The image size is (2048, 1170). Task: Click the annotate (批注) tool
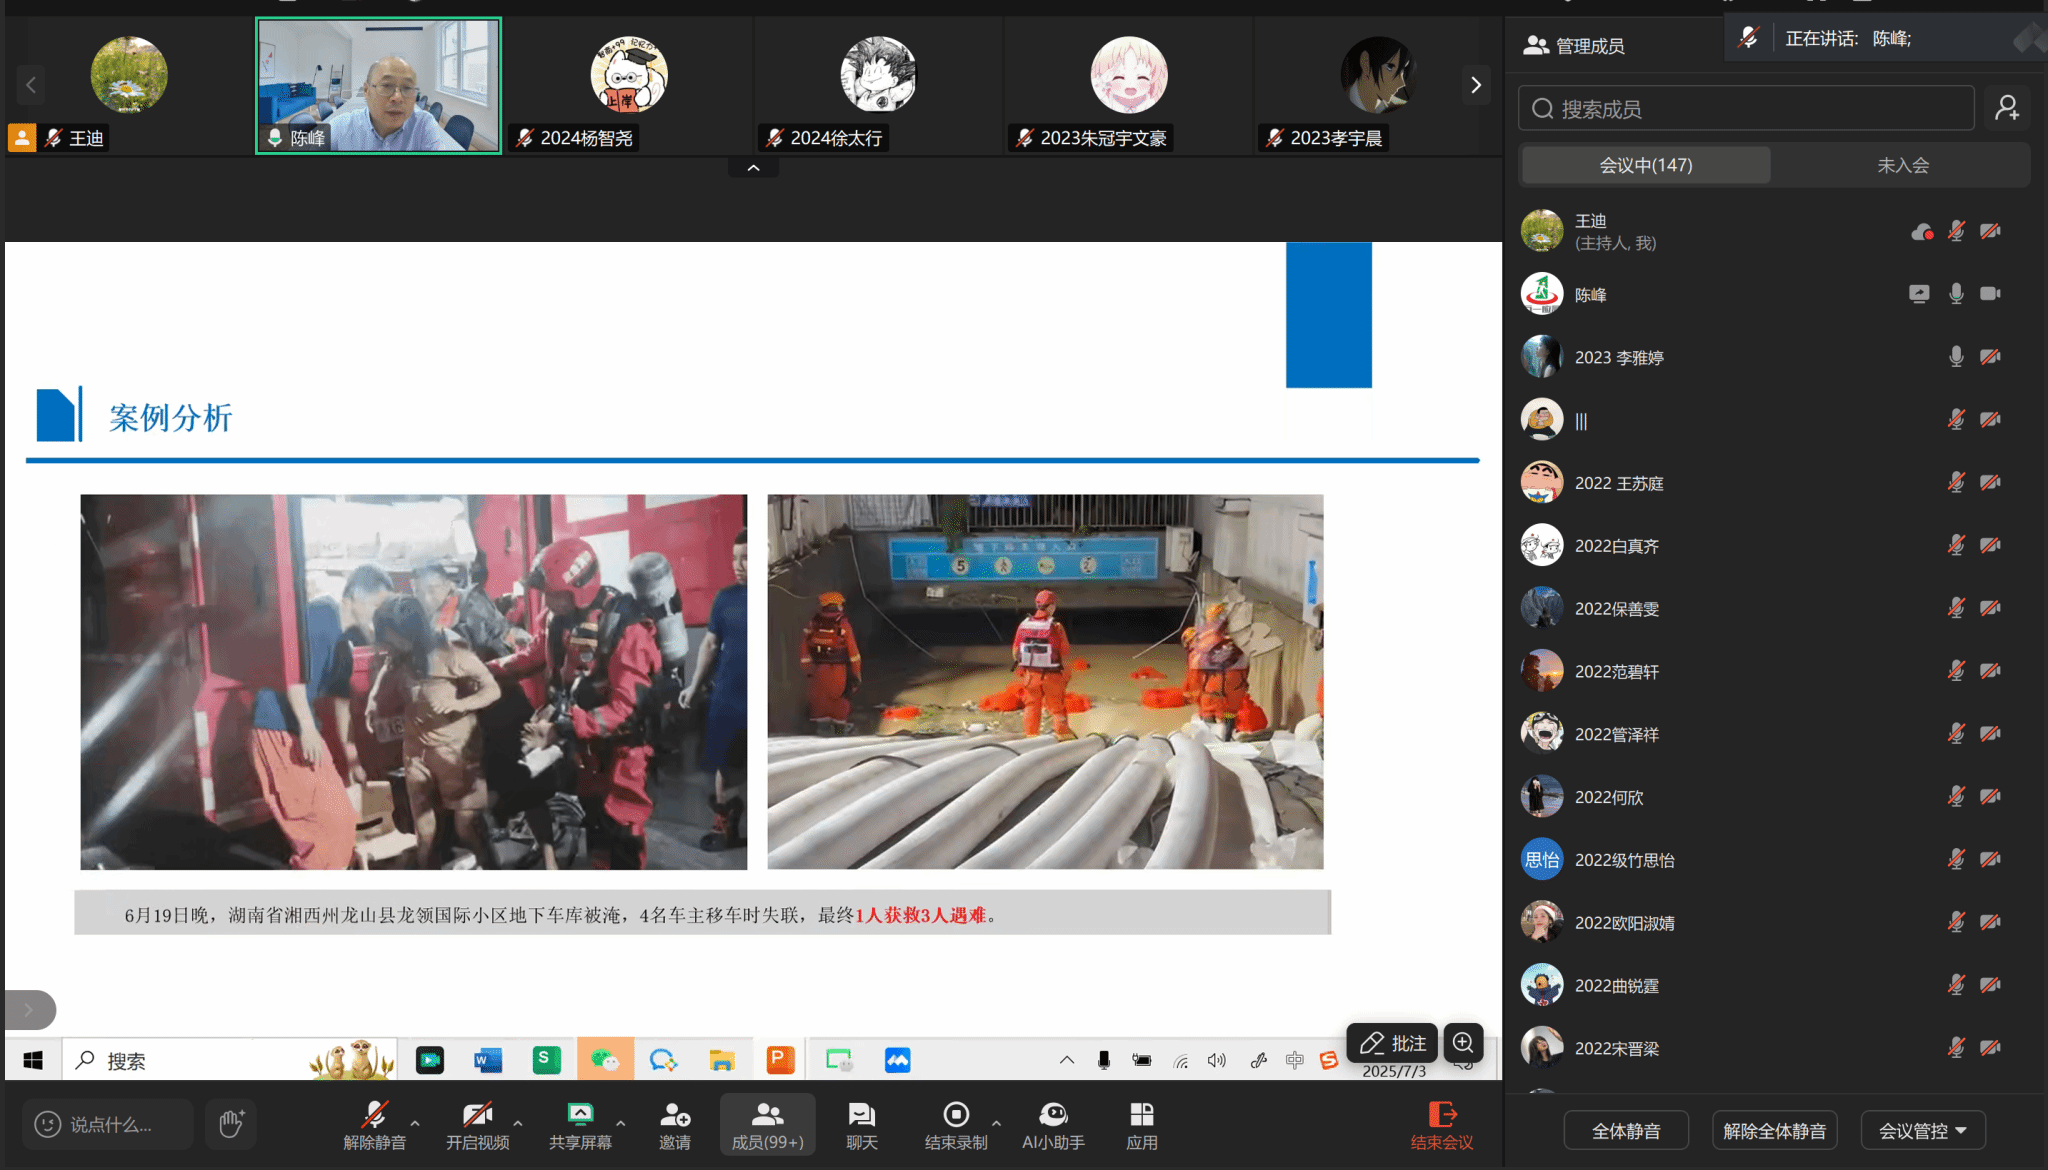pyautogui.click(x=1392, y=1043)
